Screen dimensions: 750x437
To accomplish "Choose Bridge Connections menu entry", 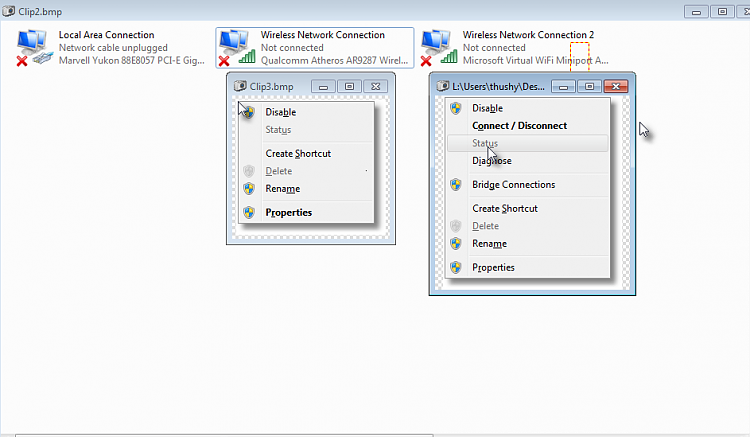I will pyautogui.click(x=513, y=185).
